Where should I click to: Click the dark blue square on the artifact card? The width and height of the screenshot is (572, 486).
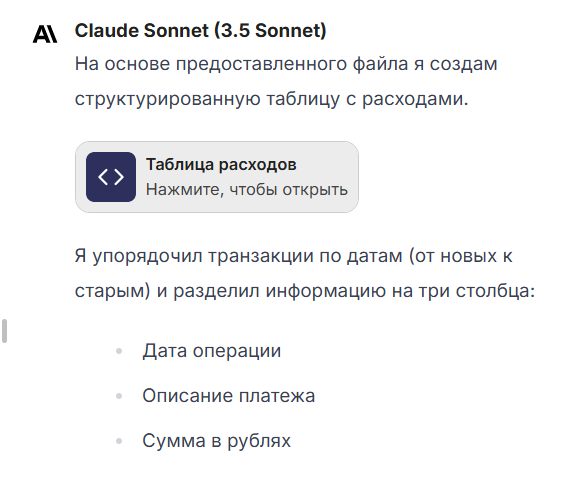[x=111, y=177]
